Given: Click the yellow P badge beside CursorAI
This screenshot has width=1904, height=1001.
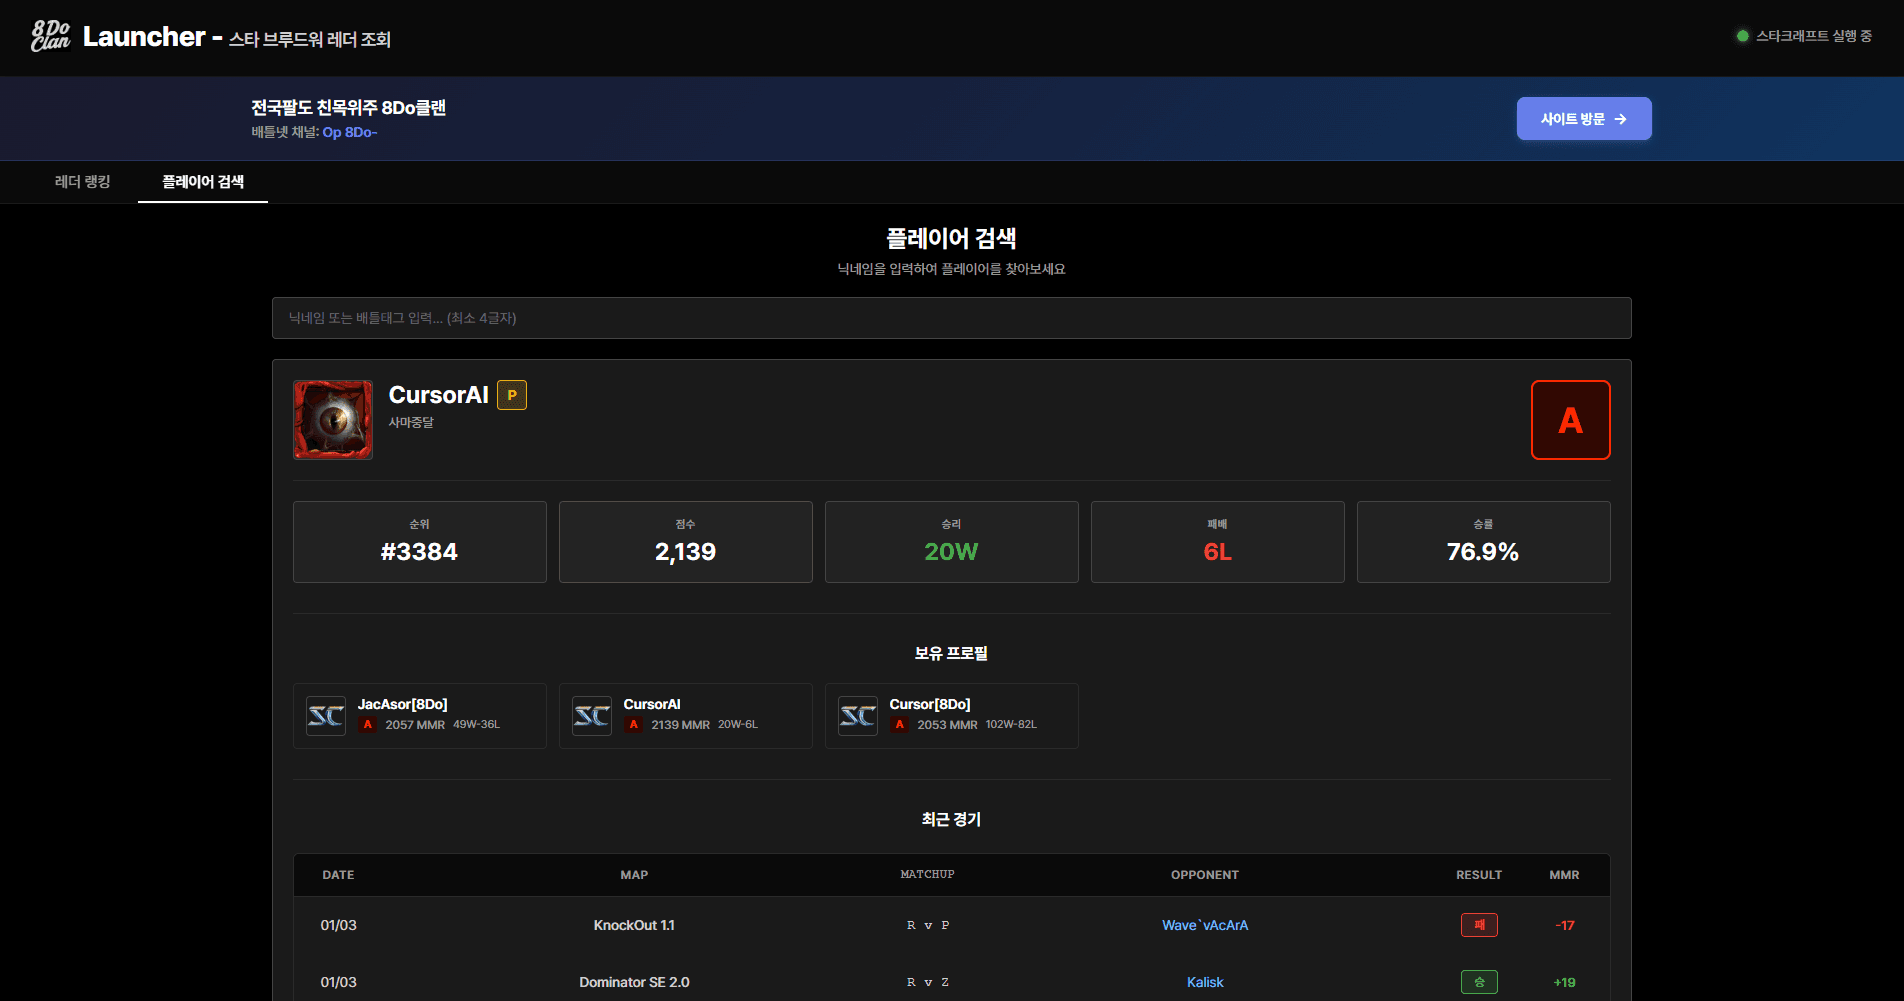Looking at the screenshot, I should click(512, 395).
